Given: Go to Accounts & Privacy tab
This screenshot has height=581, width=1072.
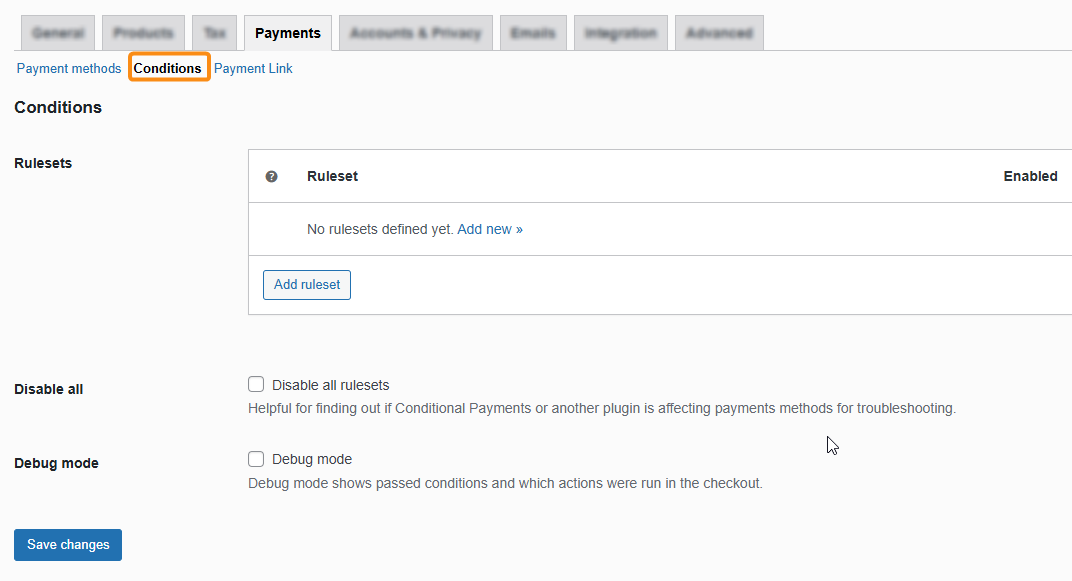Looking at the screenshot, I should (x=415, y=33).
